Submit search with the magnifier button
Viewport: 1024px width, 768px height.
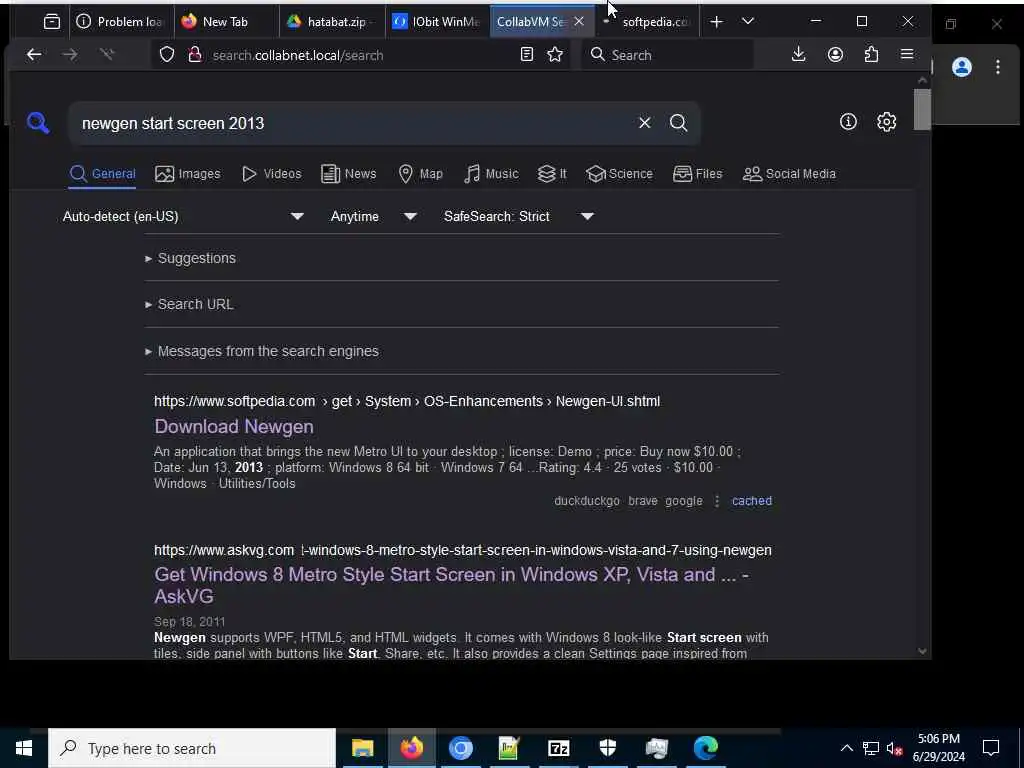(679, 123)
